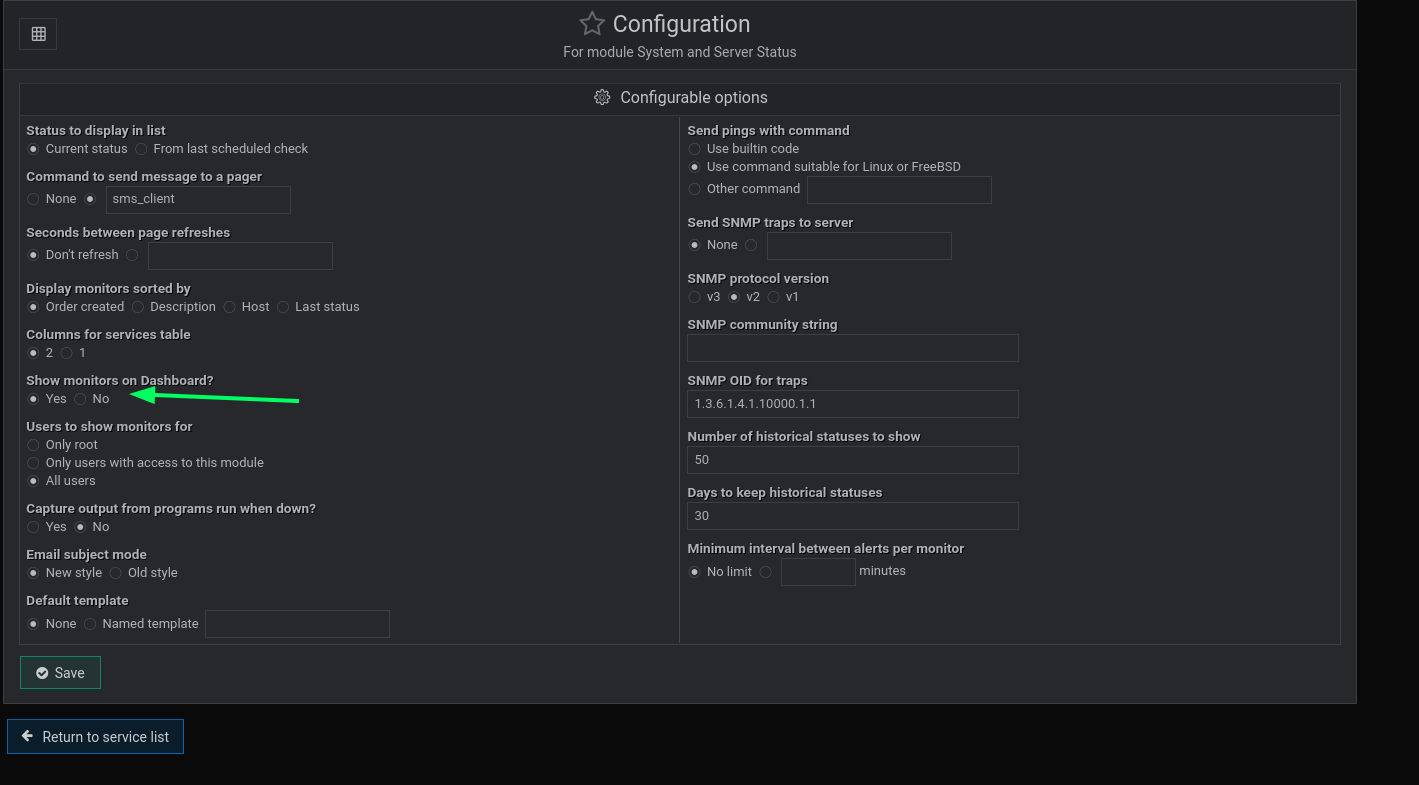Click the favorite star icon beside Configuration
The width and height of the screenshot is (1419, 785).
coord(592,24)
